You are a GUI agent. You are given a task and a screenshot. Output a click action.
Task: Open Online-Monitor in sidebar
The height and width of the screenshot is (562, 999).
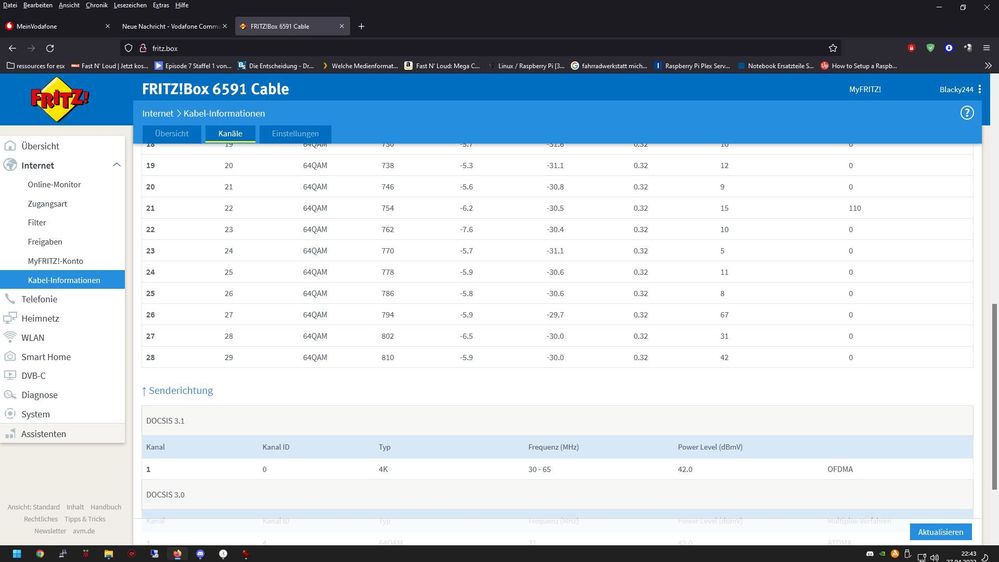point(54,184)
